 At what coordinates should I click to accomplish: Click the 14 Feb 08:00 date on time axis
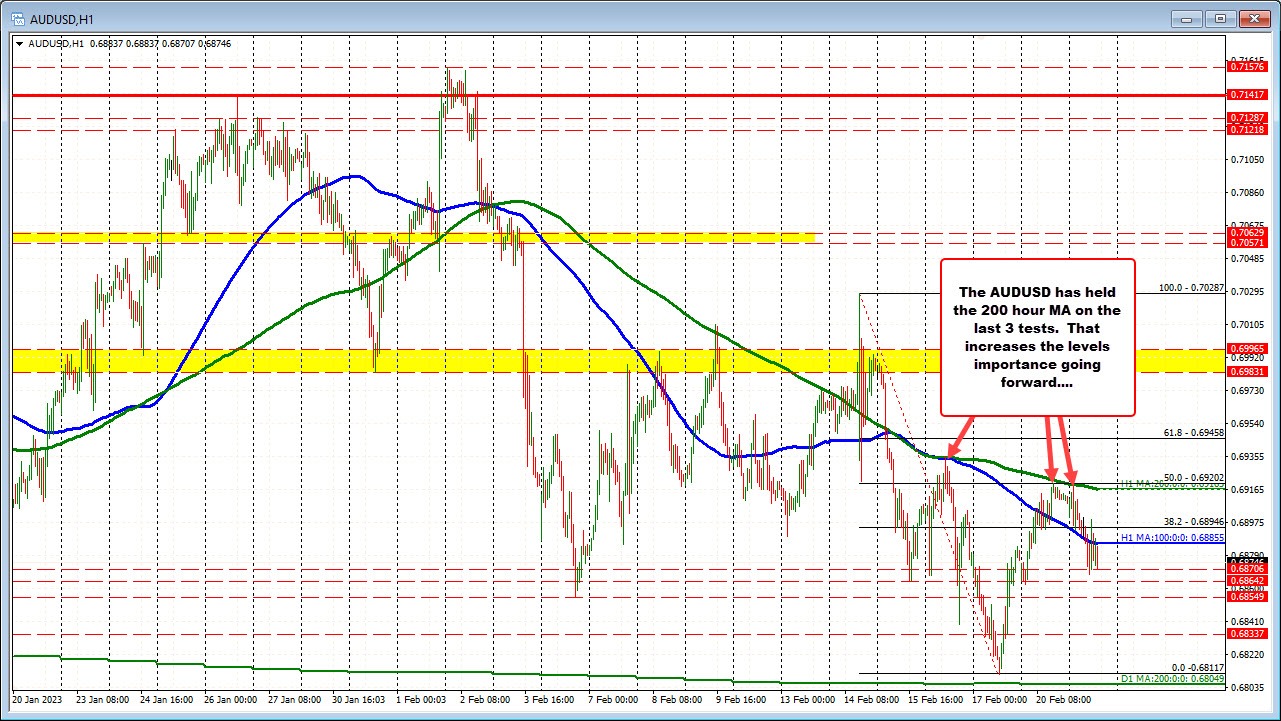coord(874,701)
